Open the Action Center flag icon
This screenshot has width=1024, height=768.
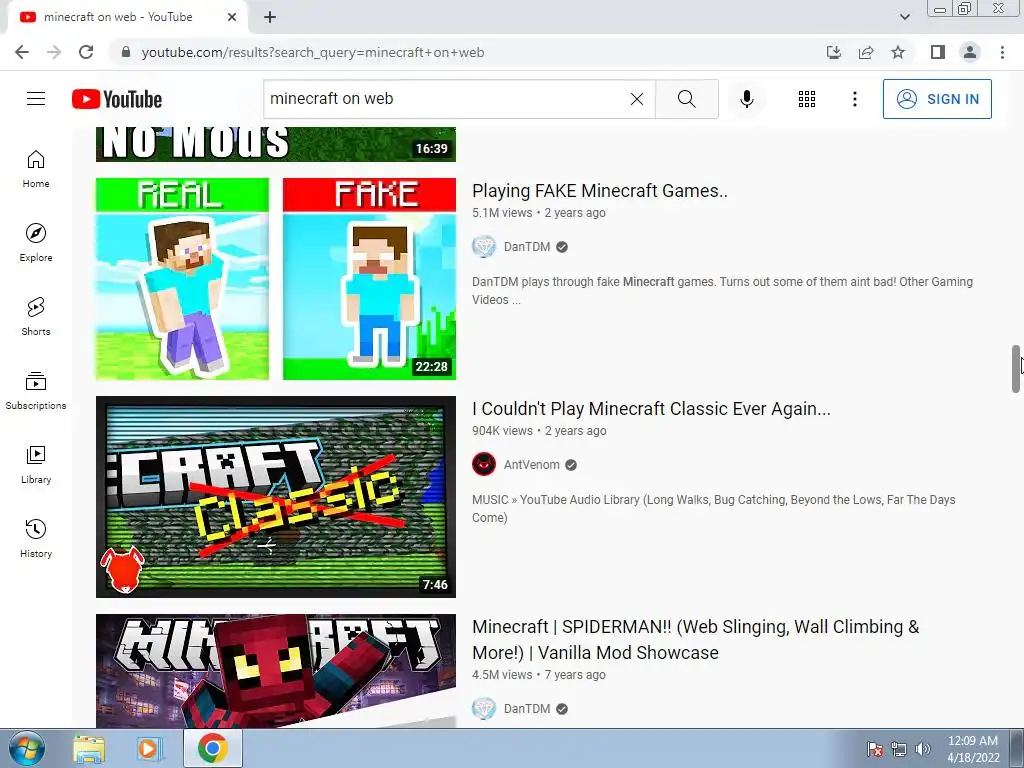(875, 749)
